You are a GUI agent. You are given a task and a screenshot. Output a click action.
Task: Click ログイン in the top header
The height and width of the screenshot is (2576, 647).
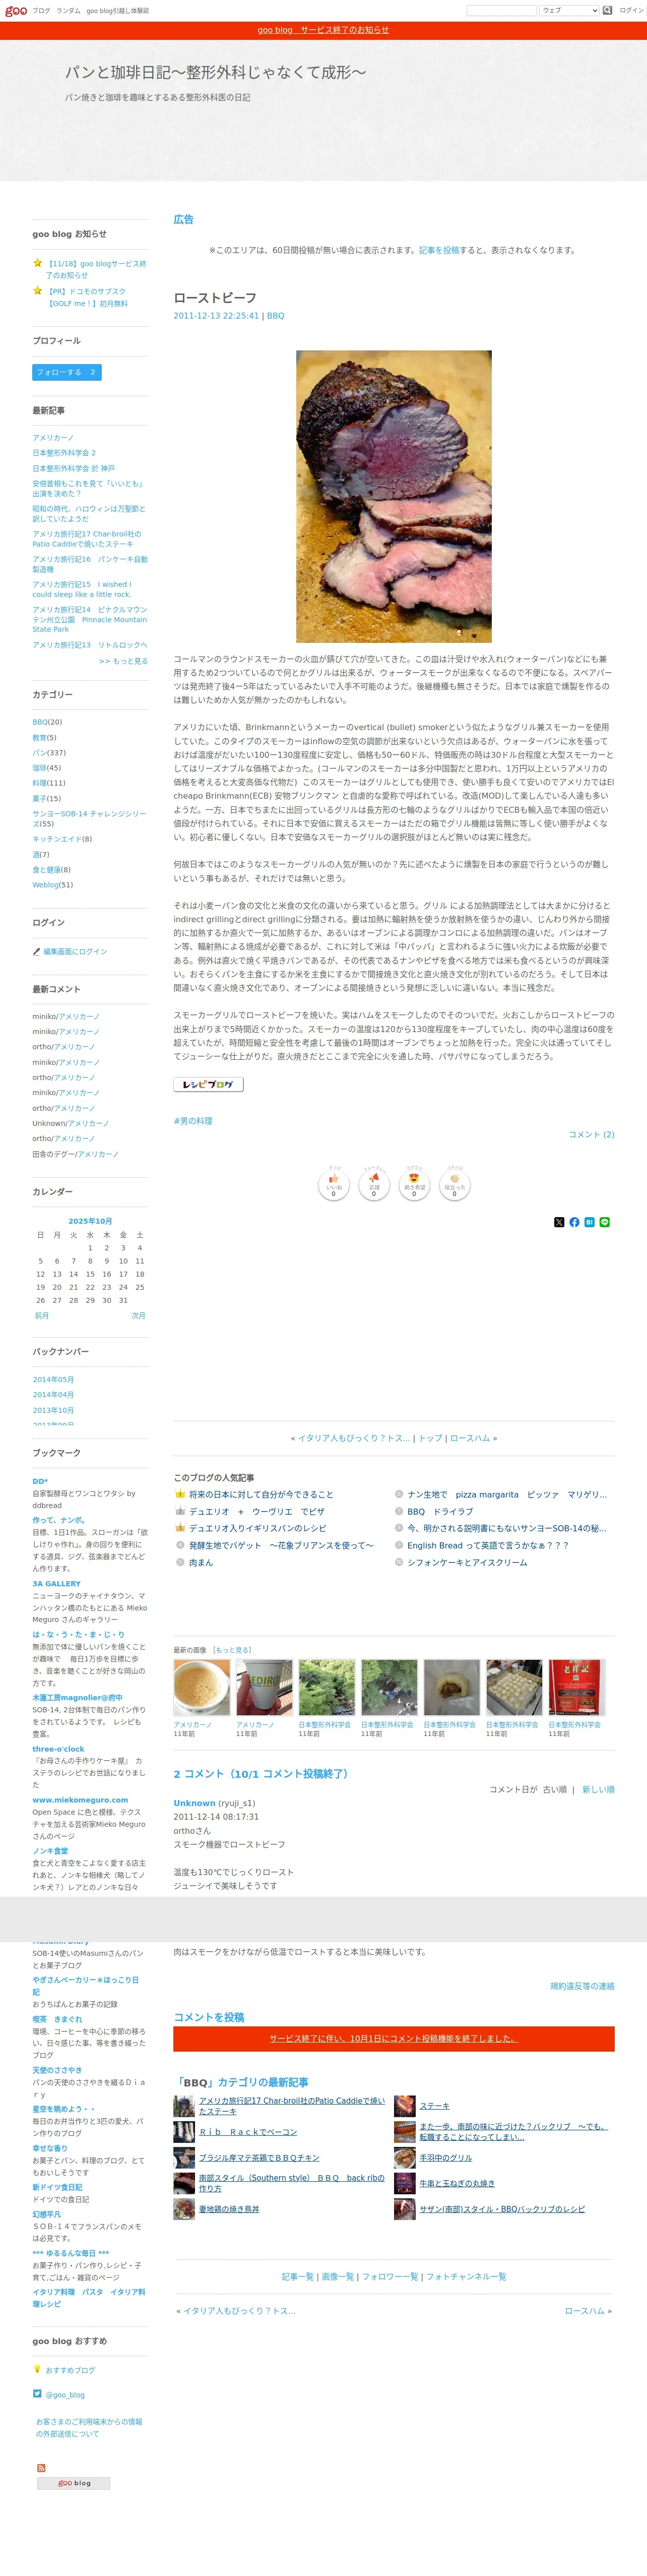point(631,11)
